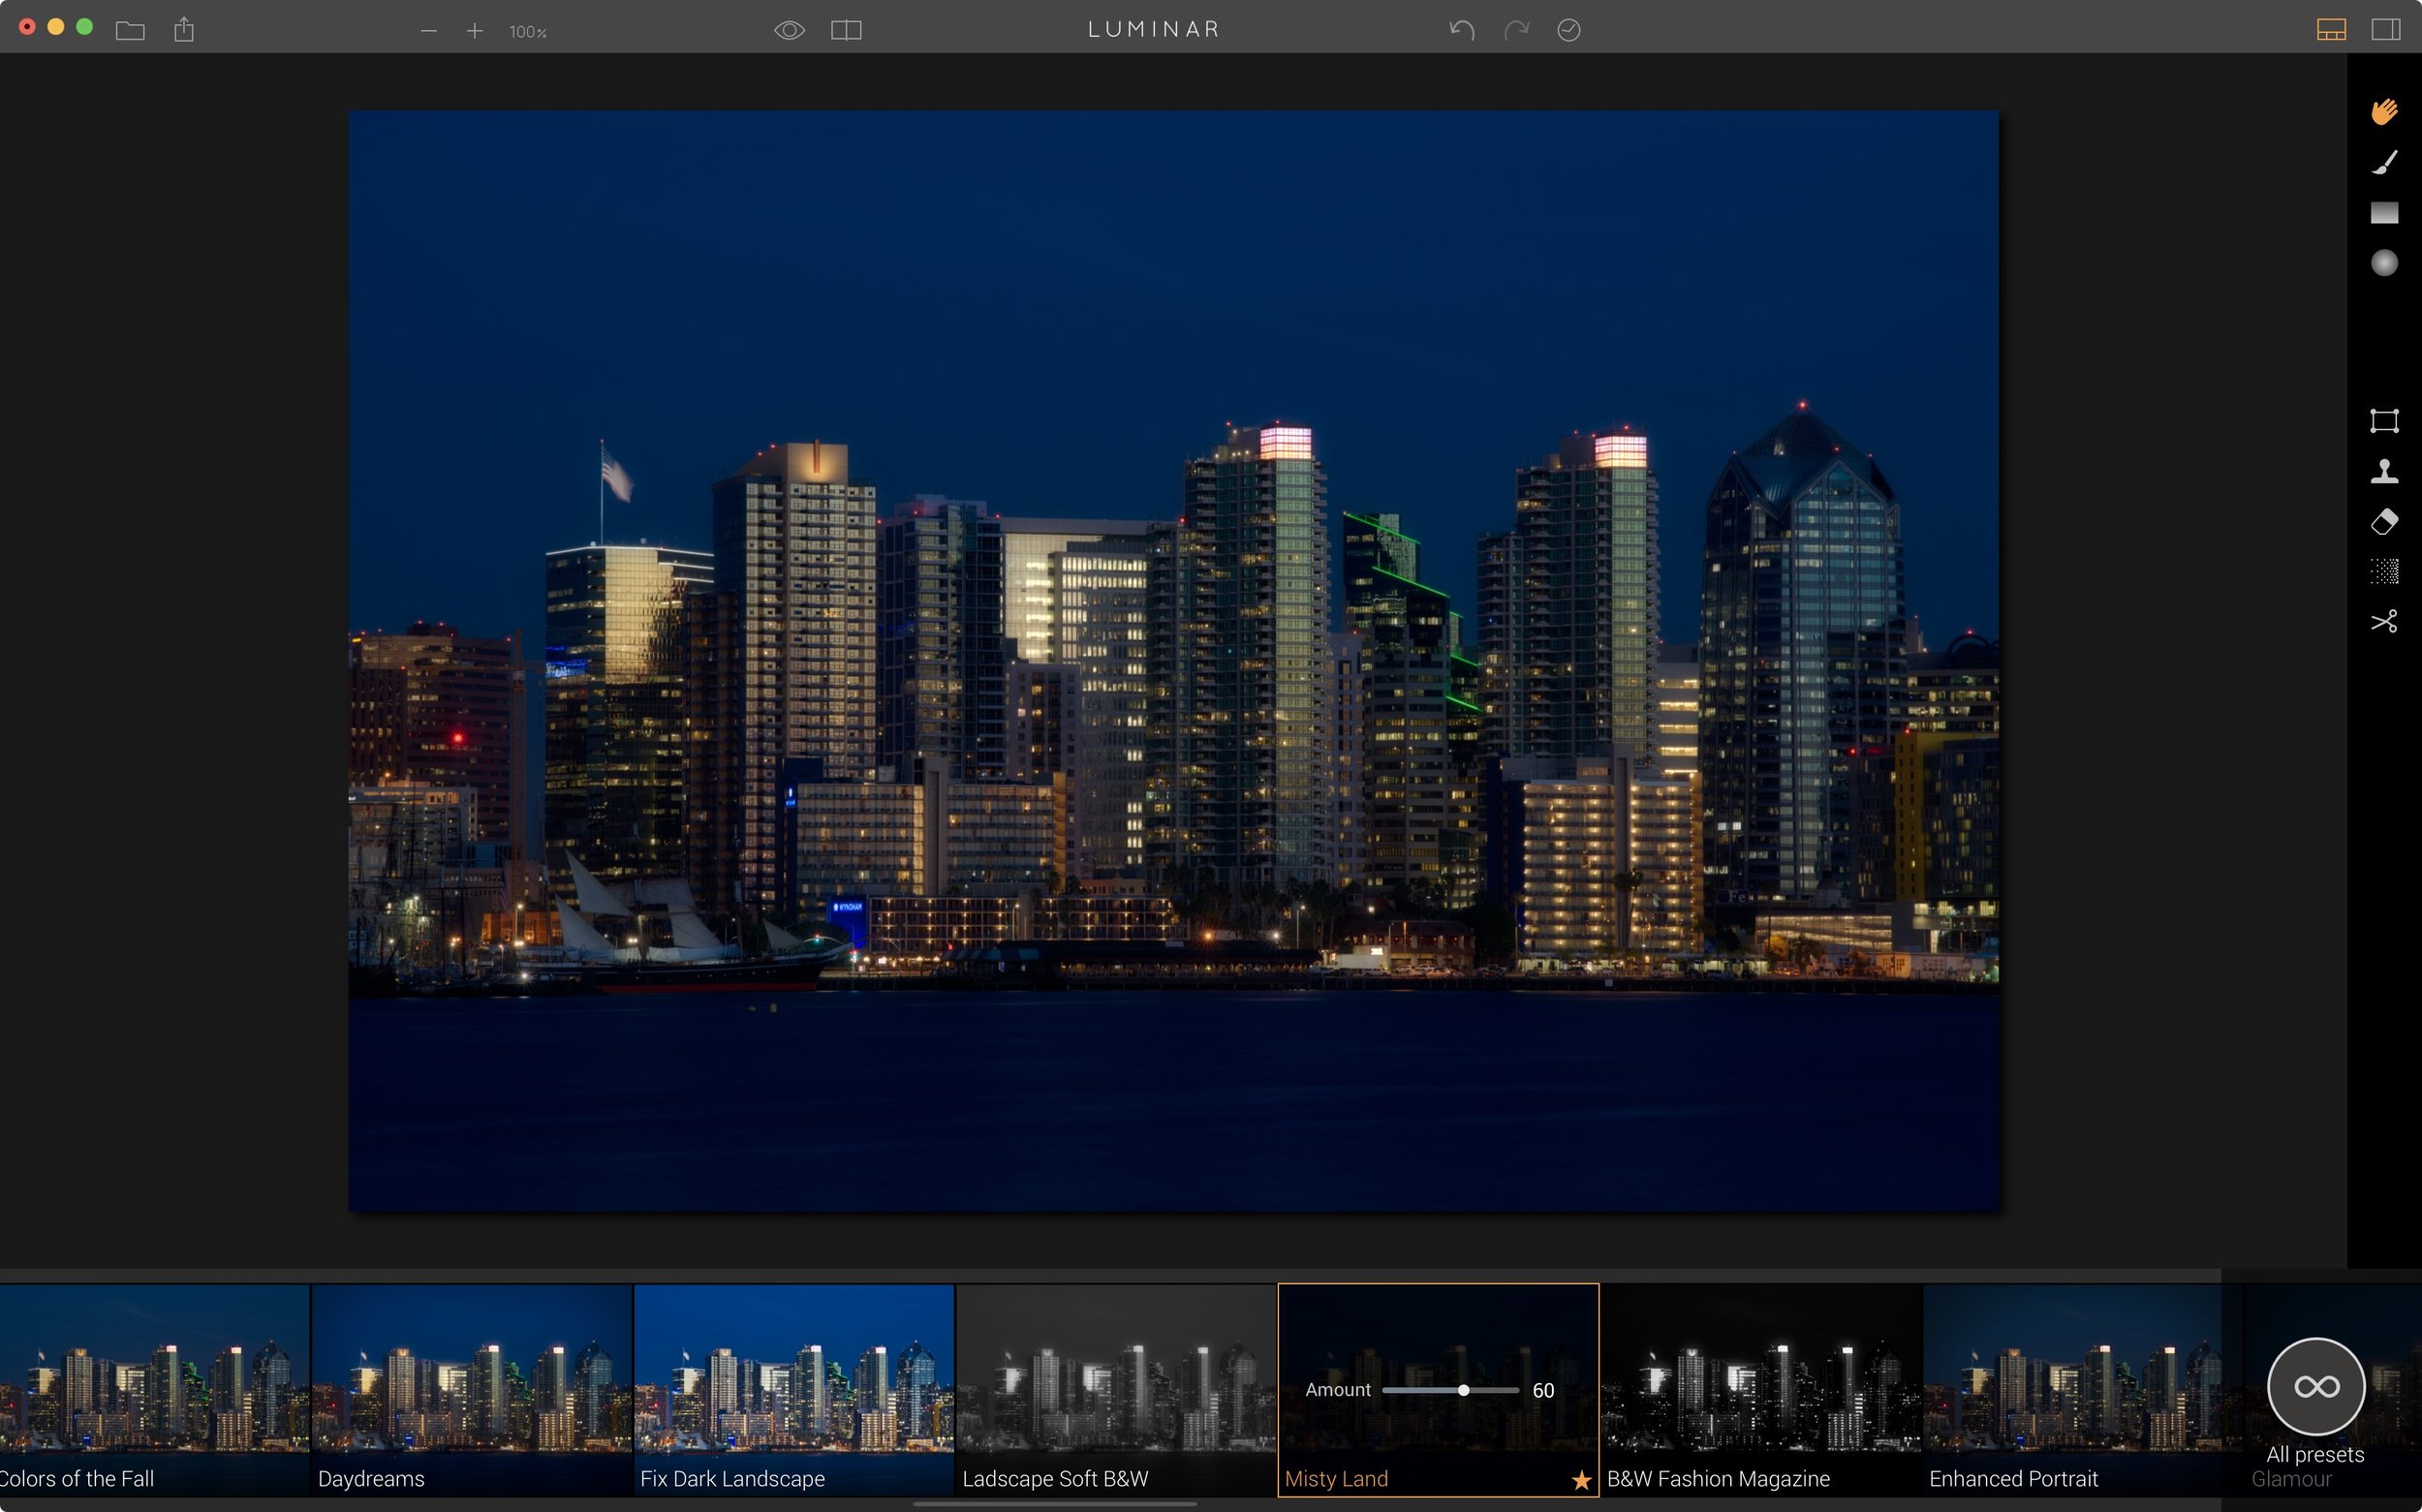Select the Denoise tool
The height and width of the screenshot is (1512, 2422).
tap(2384, 572)
